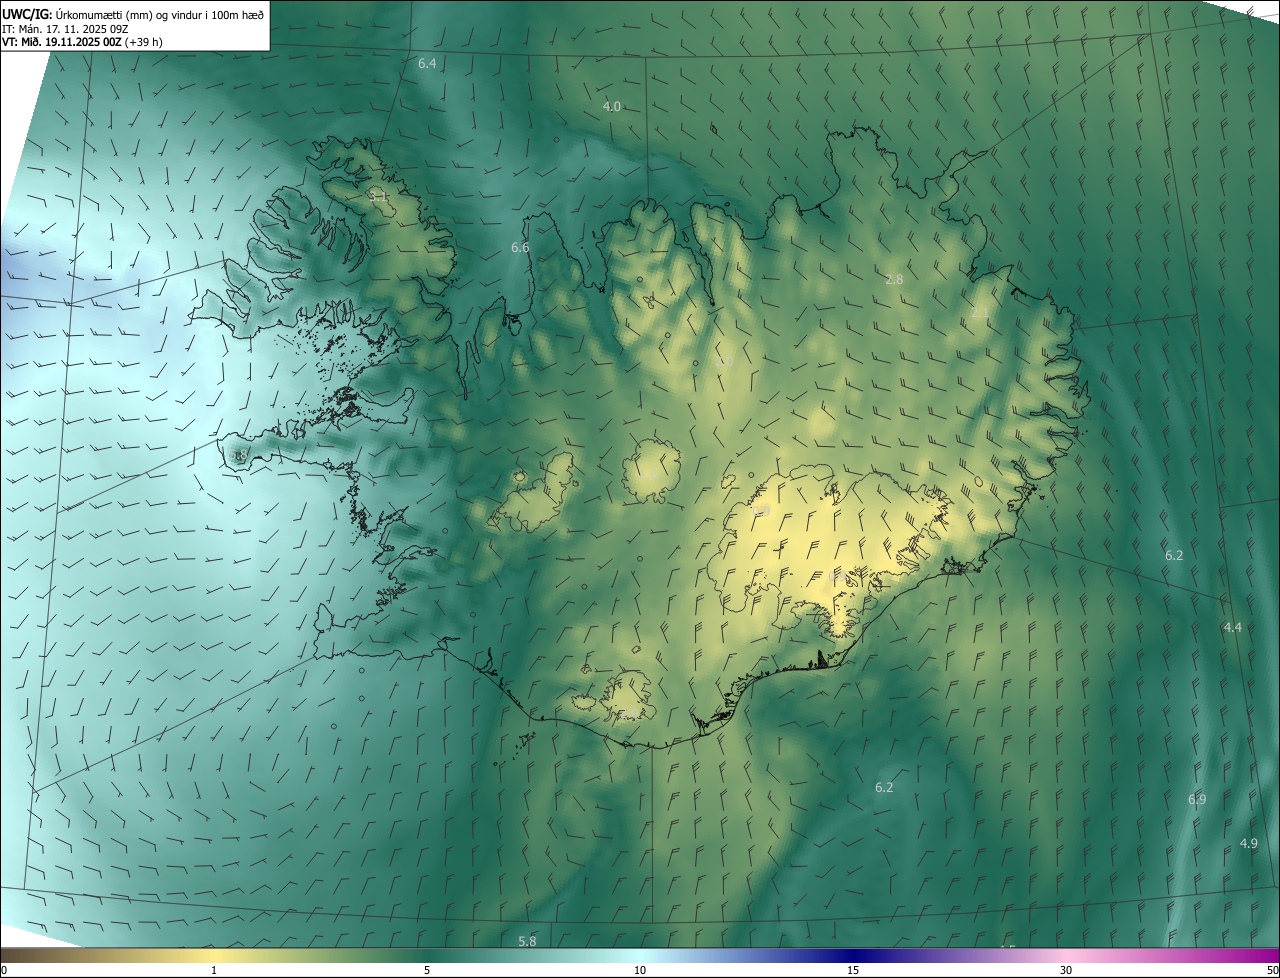Image resolution: width=1280 pixels, height=978 pixels.
Task: Click the 'UWC/IG: Úrkomumætti (mm)' title line
Action: click(133, 14)
